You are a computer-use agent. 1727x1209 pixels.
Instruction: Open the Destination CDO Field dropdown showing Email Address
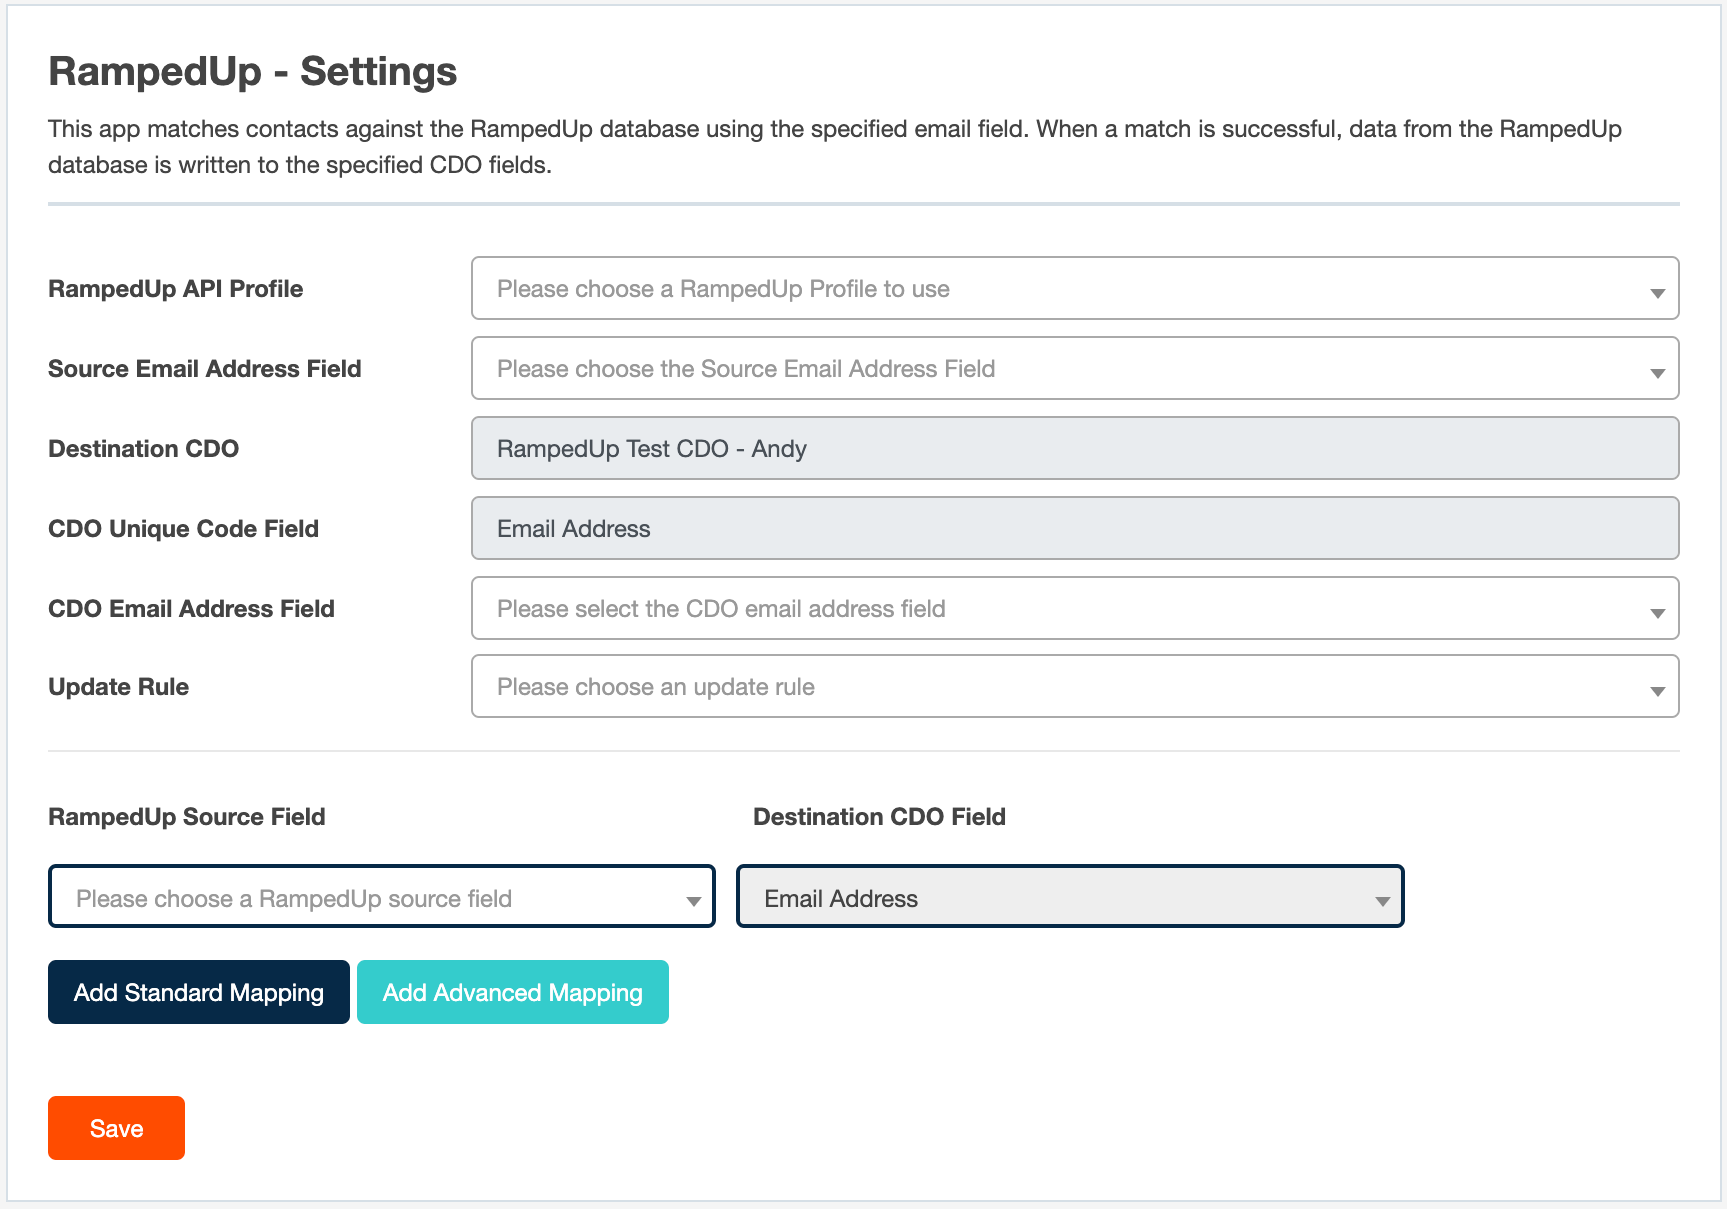pos(1070,896)
